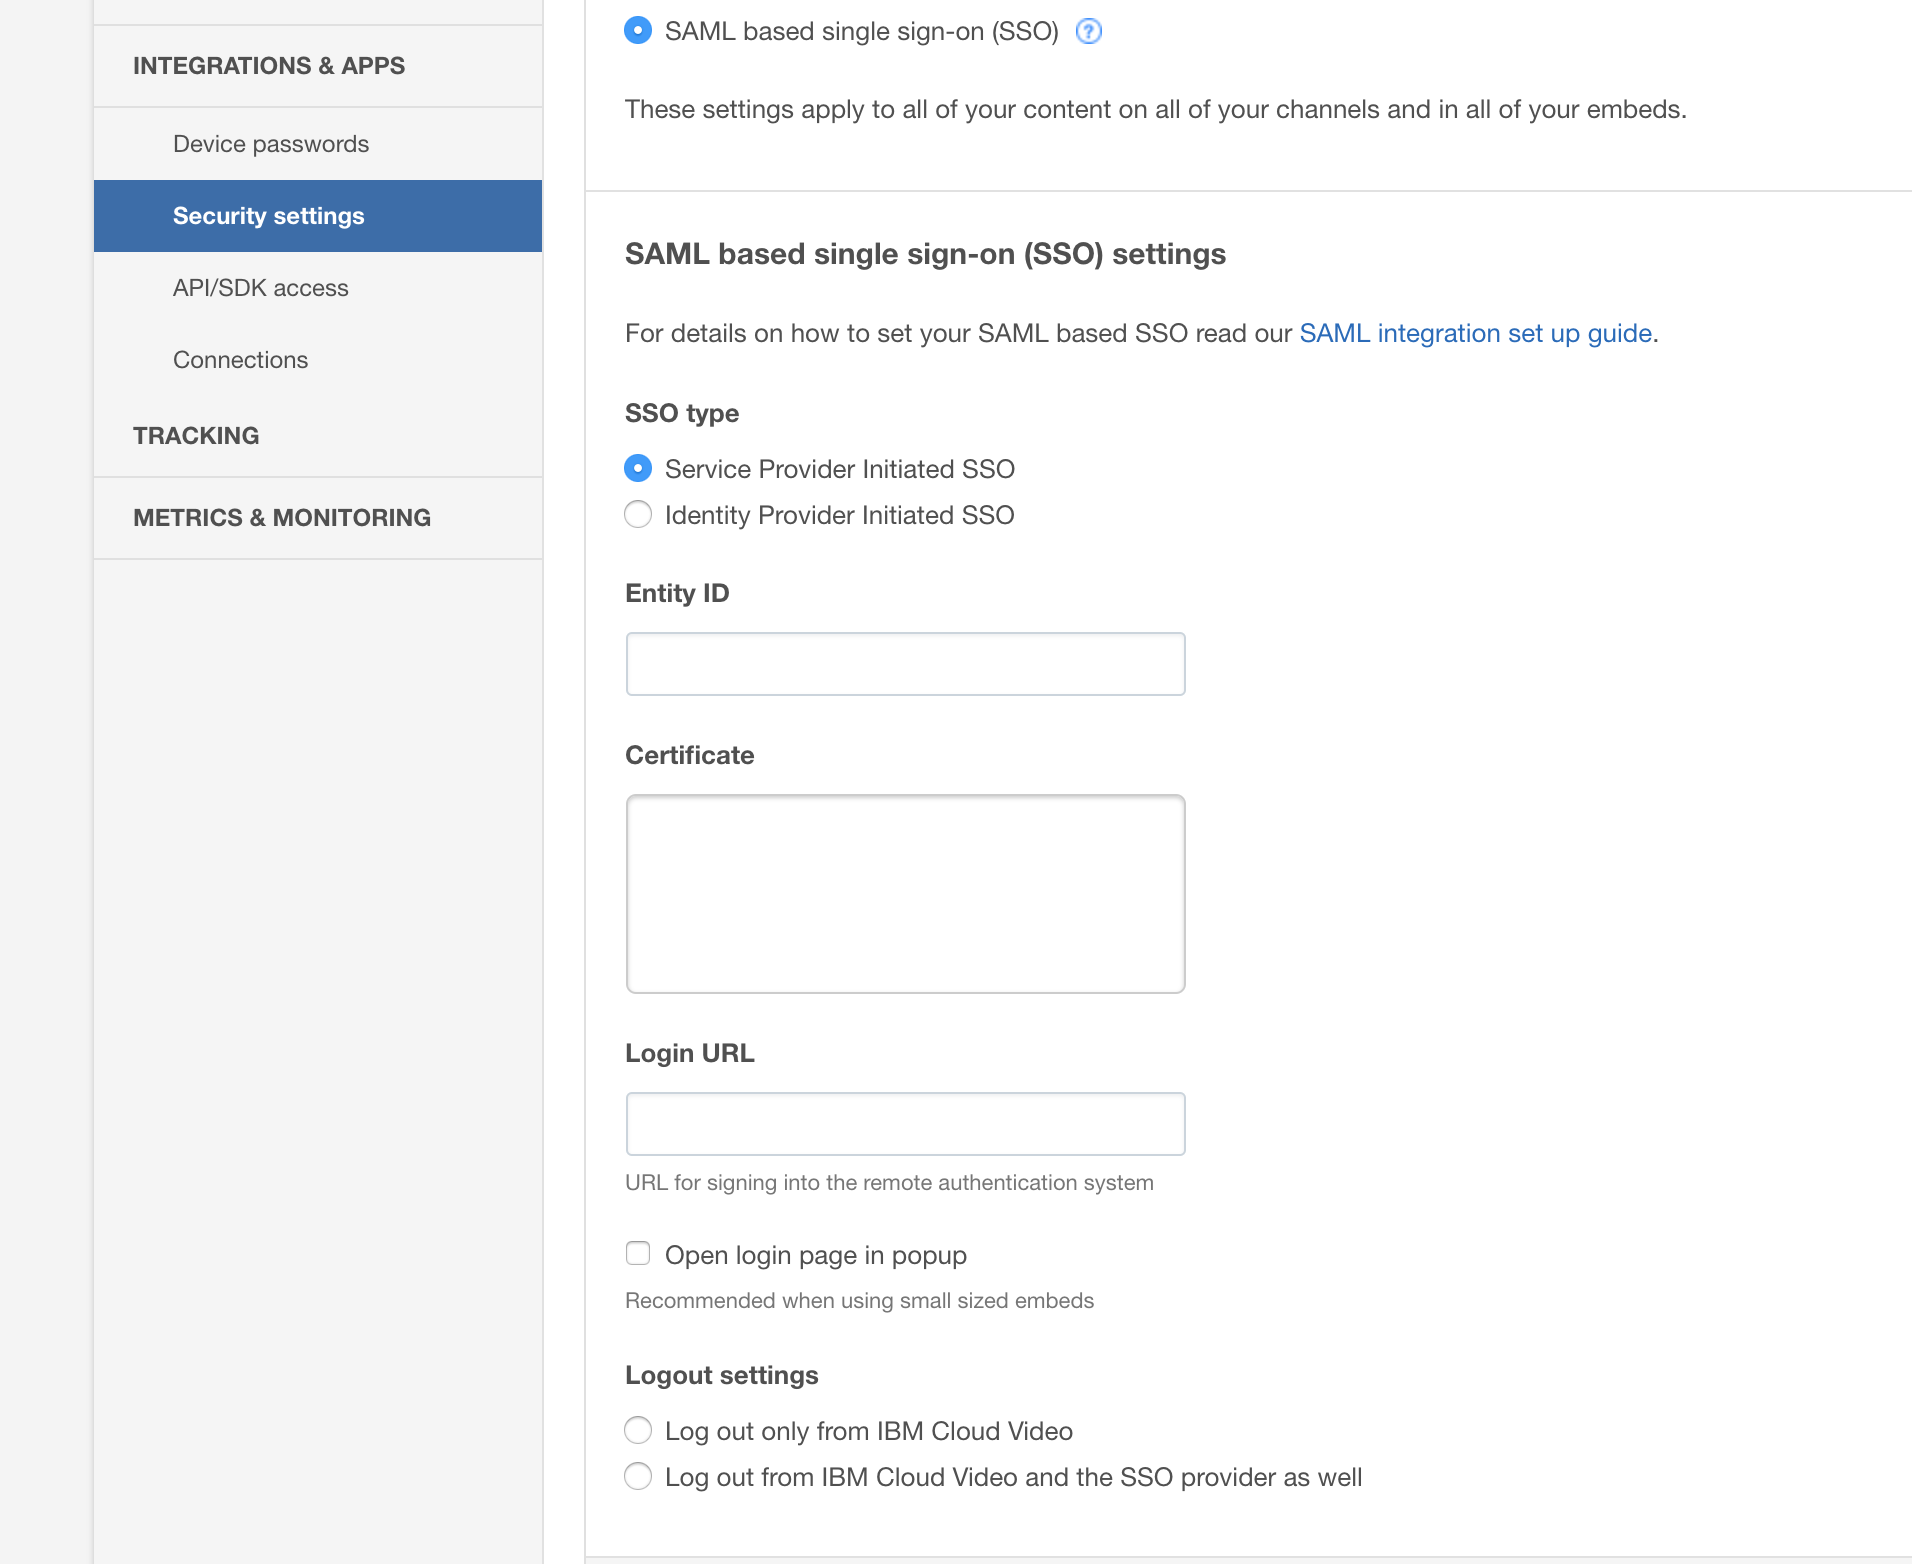The height and width of the screenshot is (1564, 1912).
Task: Choose Service Provider Initiated SSO
Action: click(638, 468)
